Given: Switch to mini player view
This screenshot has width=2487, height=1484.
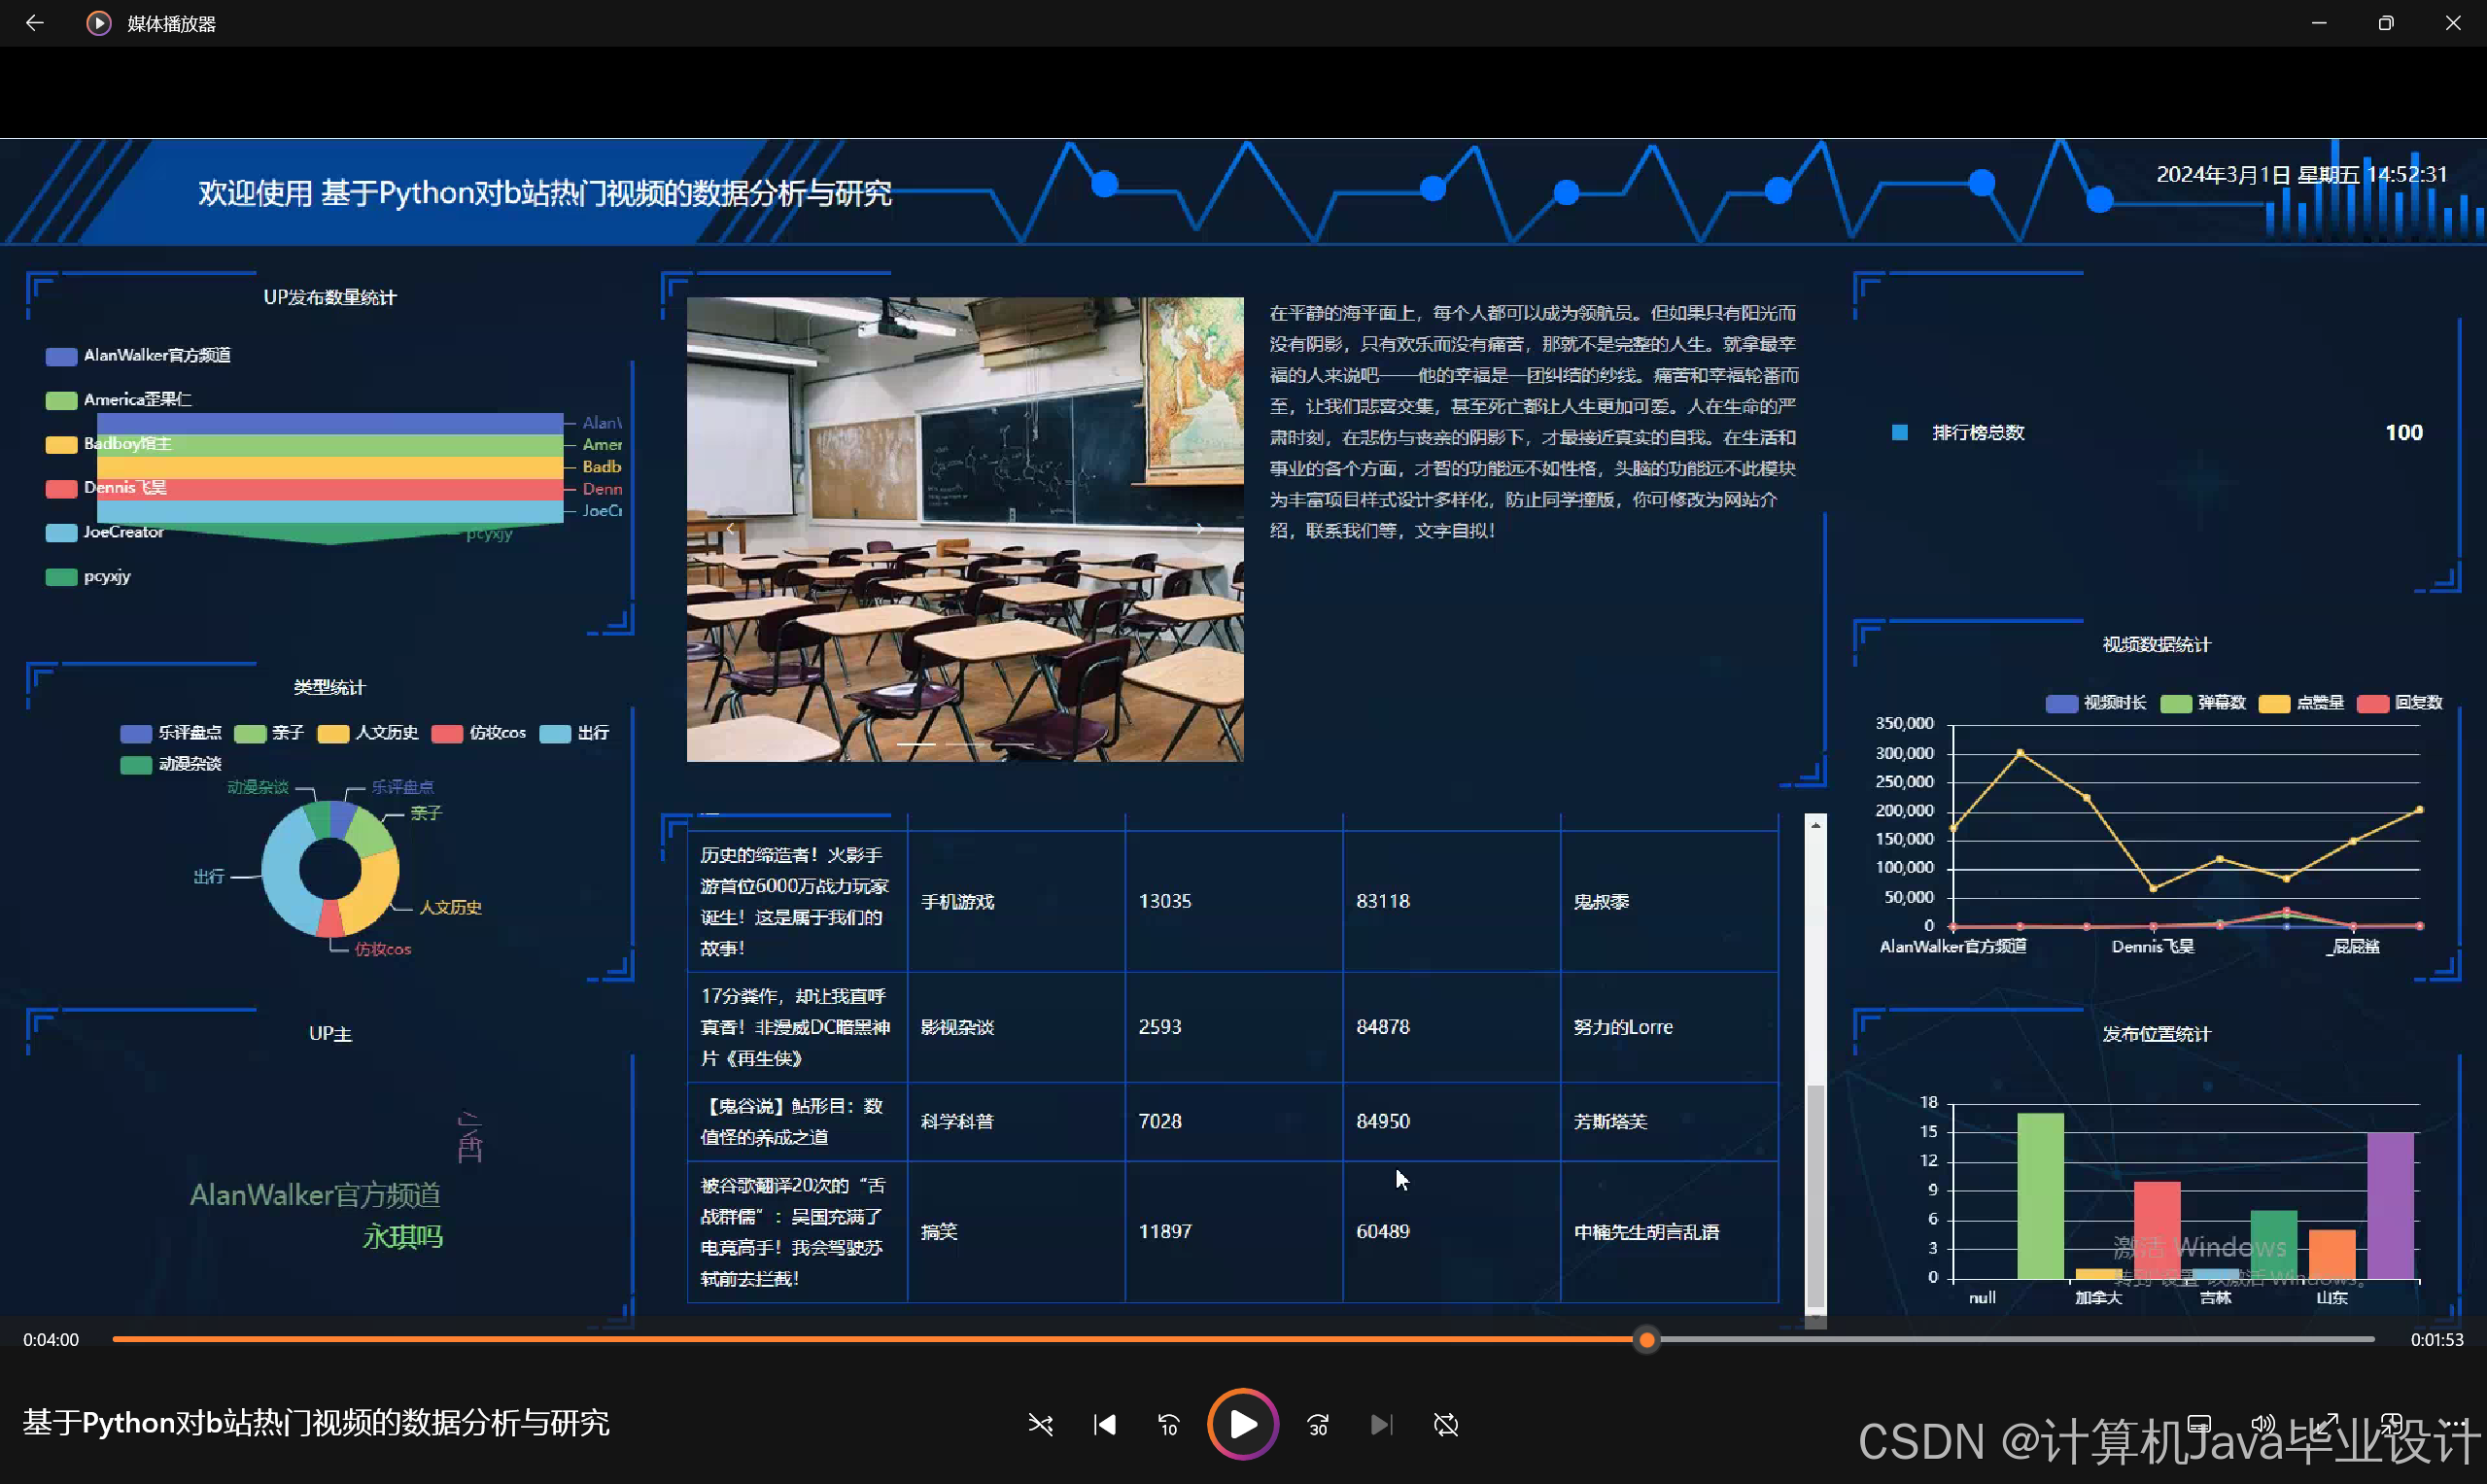Looking at the screenshot, I should coord(2391,1424).
